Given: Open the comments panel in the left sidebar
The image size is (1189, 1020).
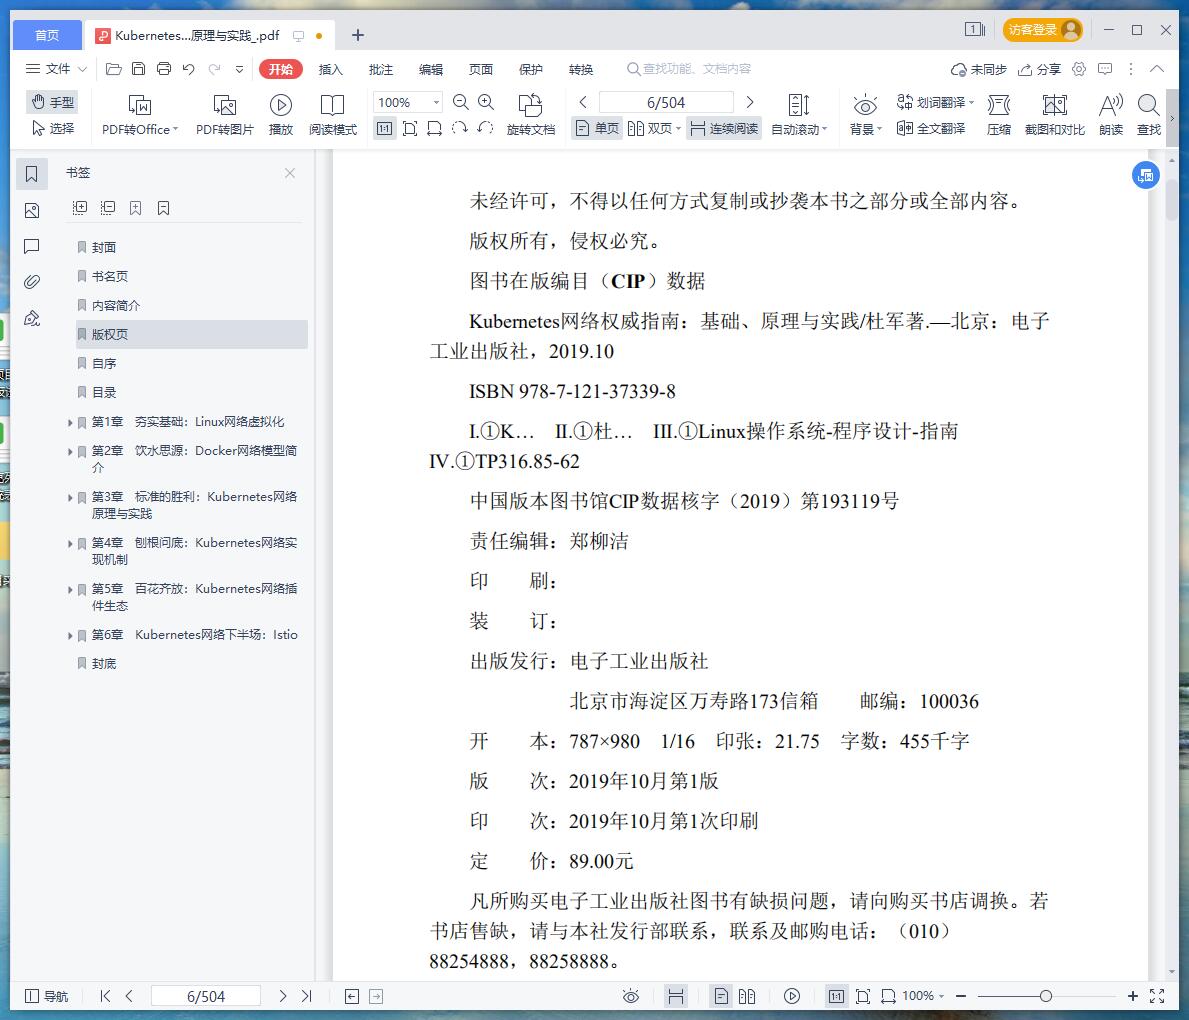Looking at the screenshot, I should click(x=32, y=246).
